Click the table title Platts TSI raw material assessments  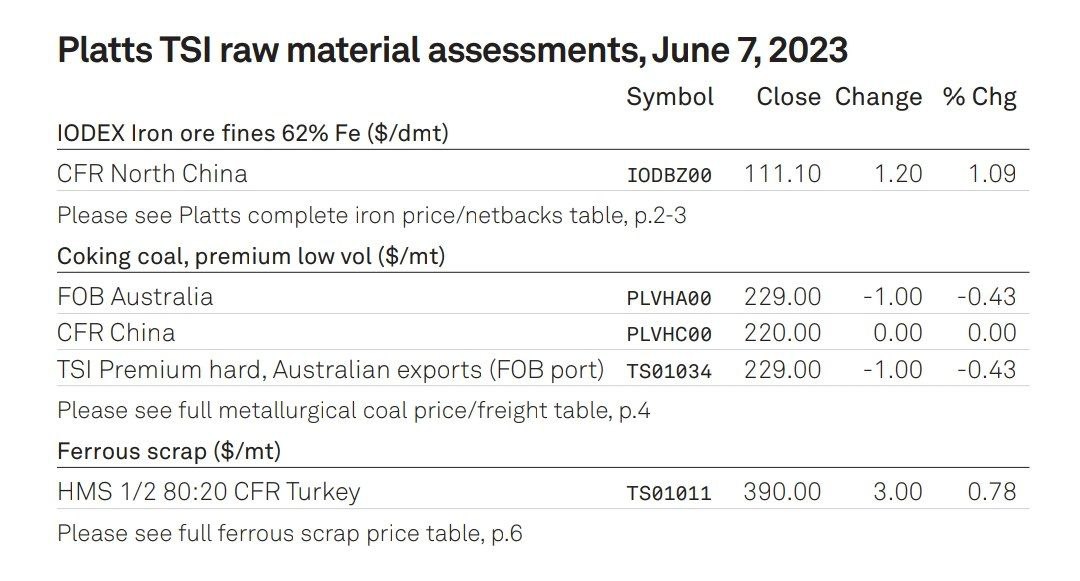pos(452,50)
